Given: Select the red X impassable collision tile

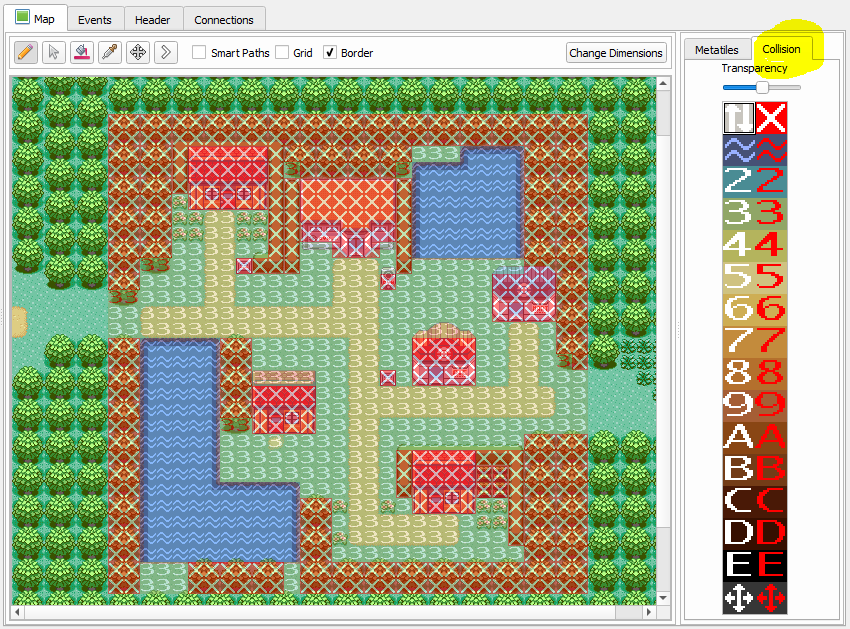Looking at the screenshot, I should (771, 118).
